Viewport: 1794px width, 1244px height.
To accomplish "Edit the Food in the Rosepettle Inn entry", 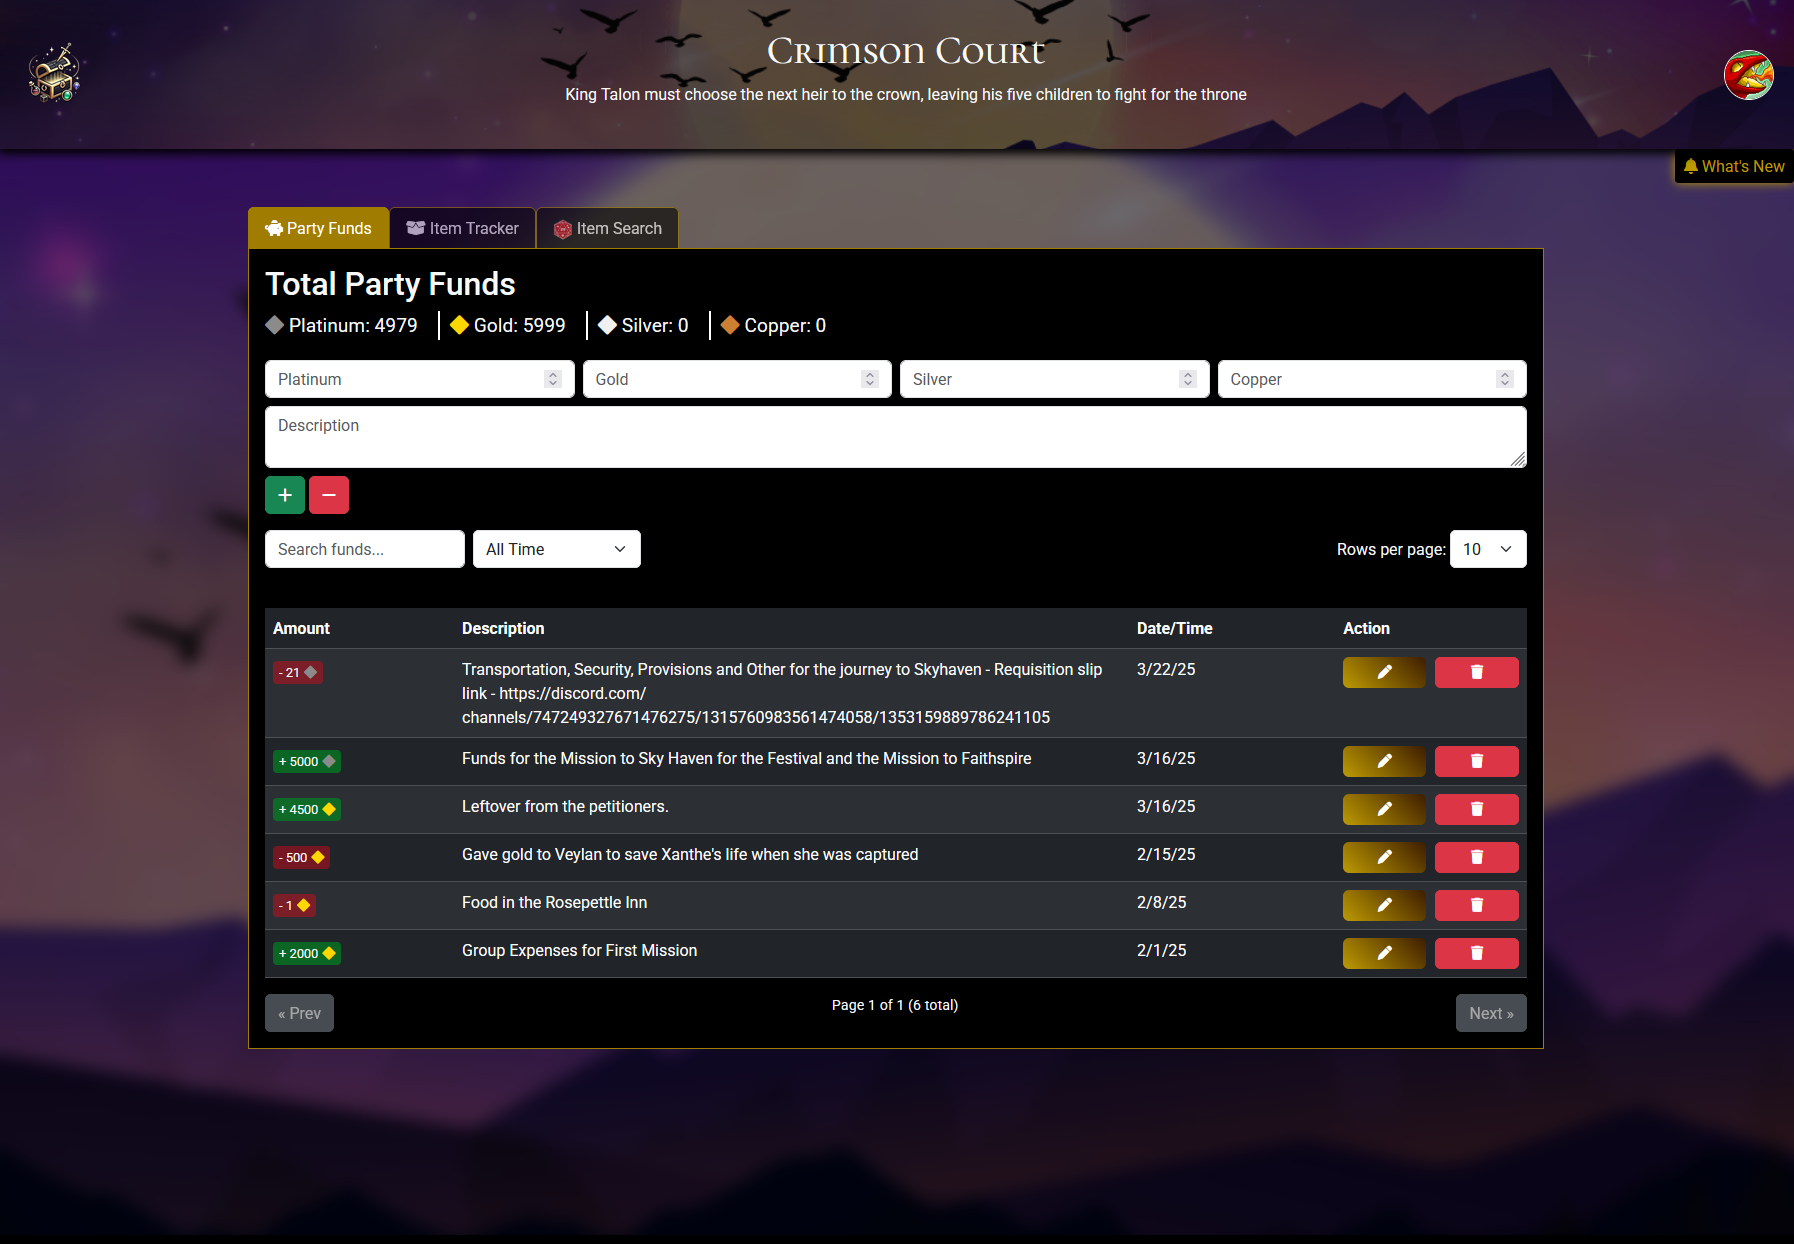I will (x=1383, y=905).
